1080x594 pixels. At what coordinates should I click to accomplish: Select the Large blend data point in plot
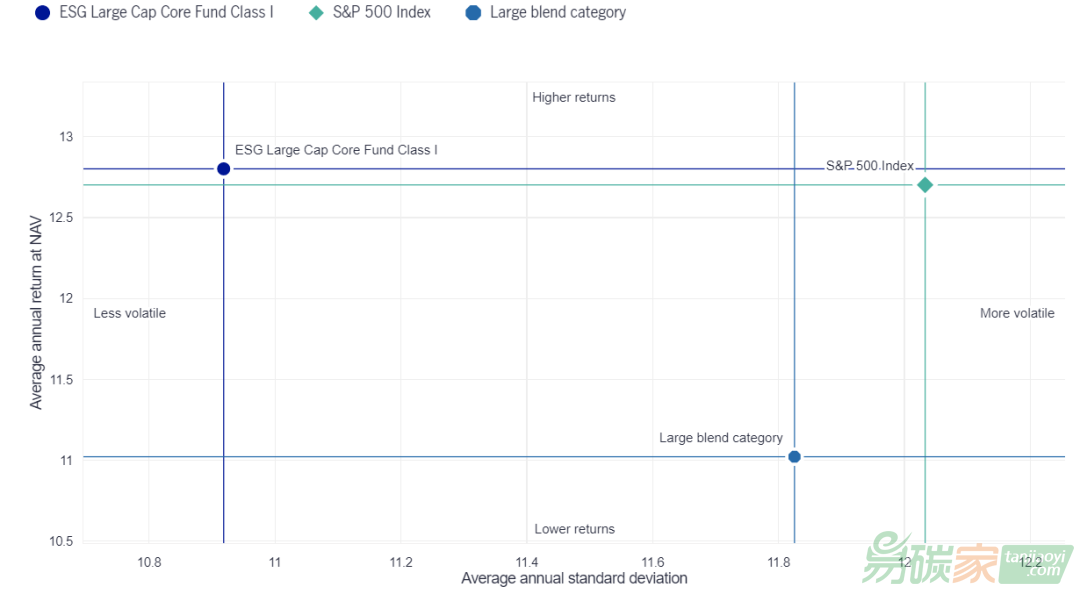(794, 457)
